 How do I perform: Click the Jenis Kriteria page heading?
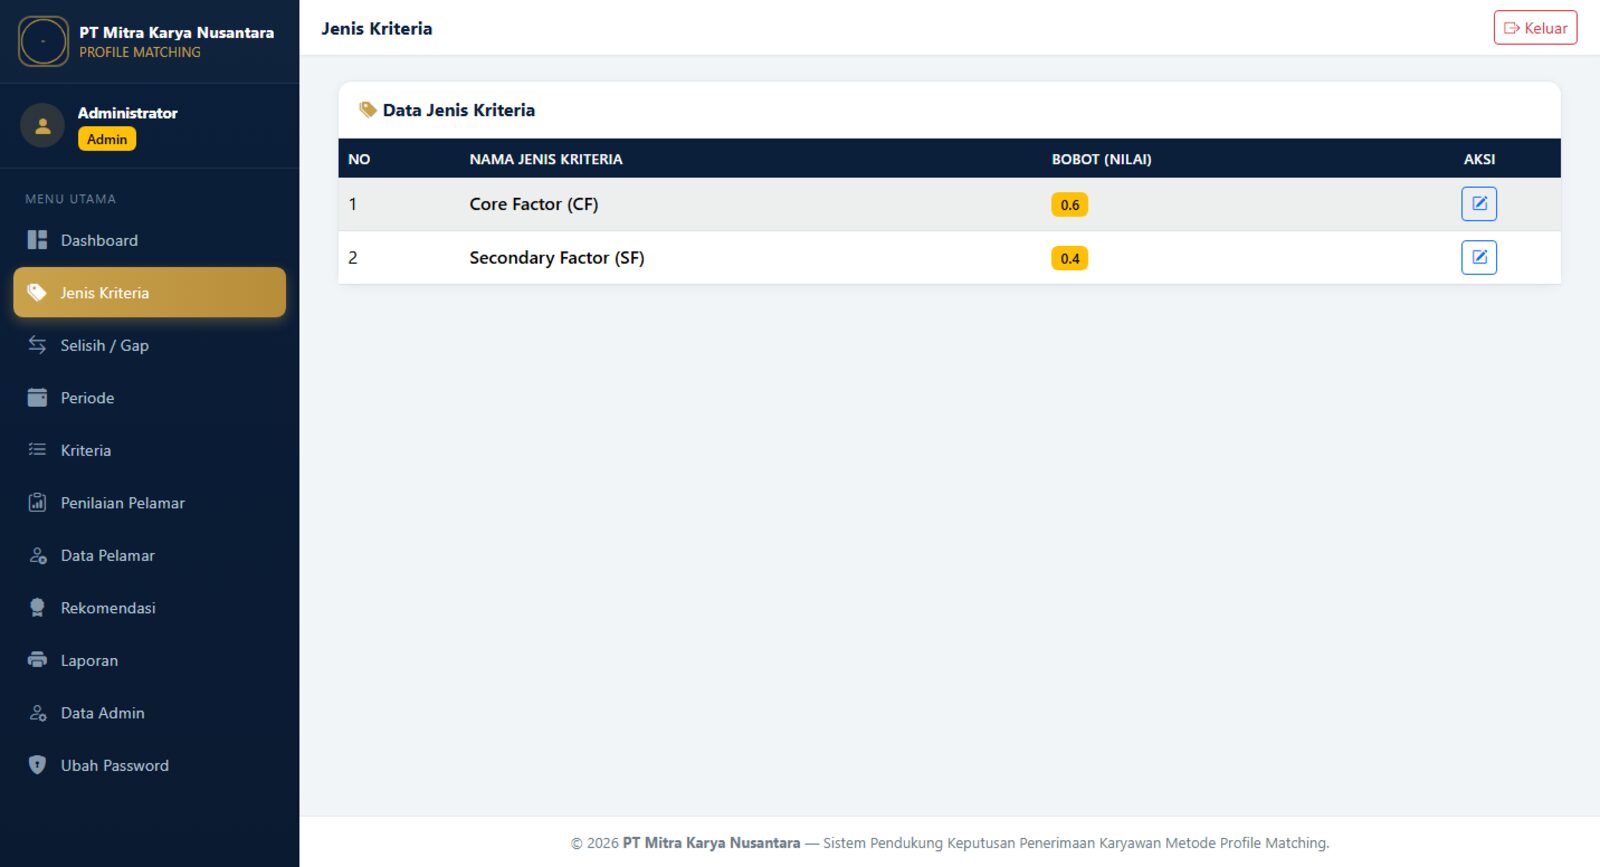pyautogui.click(x=377, y=28)
